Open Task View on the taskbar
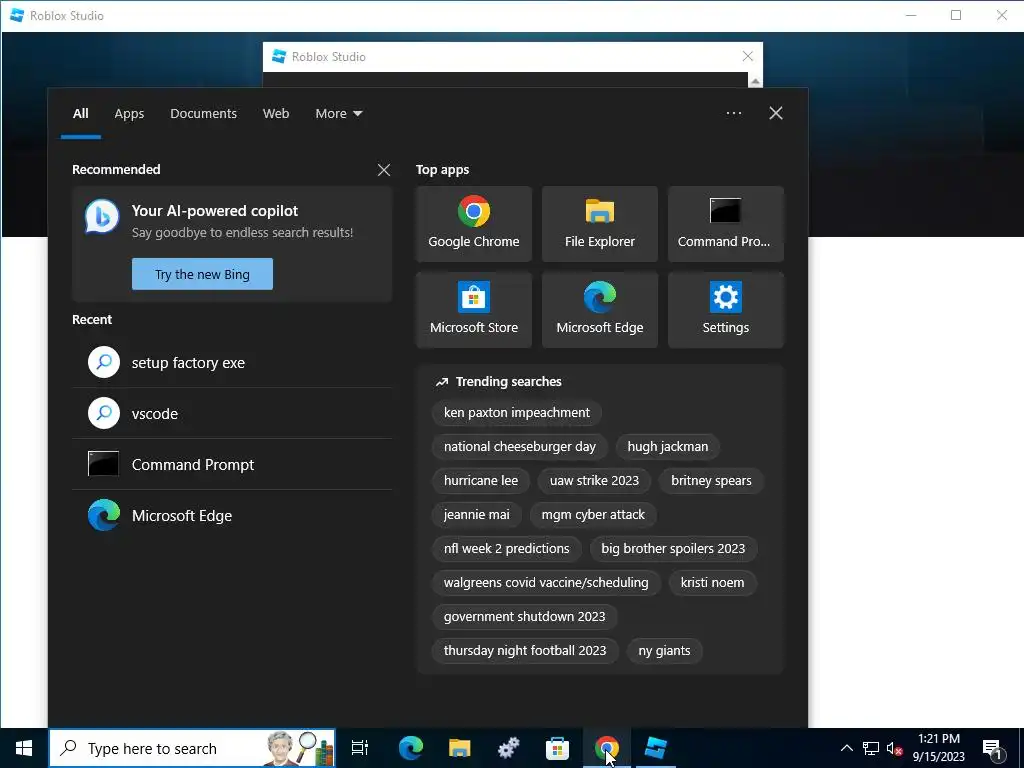1024x768 pixels. pos(360,748)
